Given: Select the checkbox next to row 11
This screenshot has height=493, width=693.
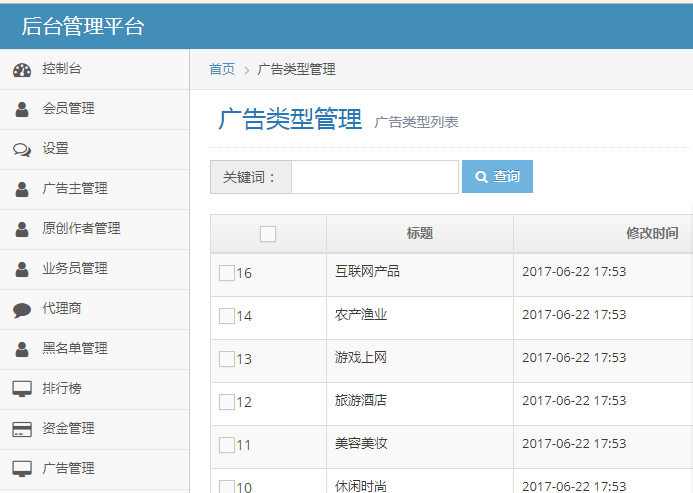Looking at the screenshot, I should [227, 445].
